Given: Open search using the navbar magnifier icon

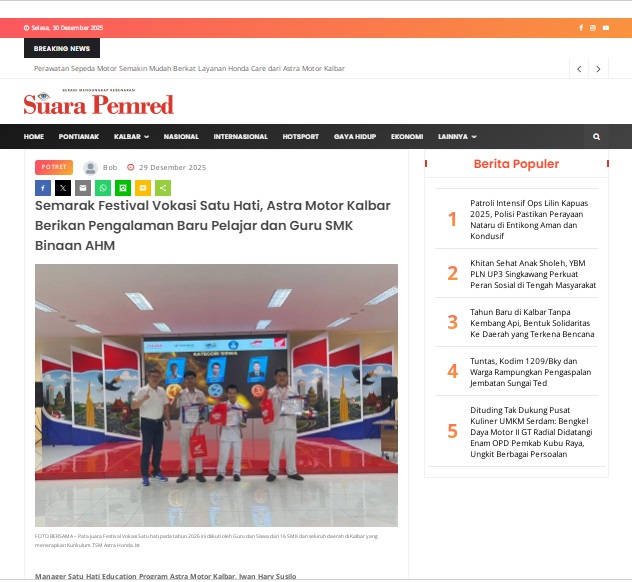Looking at the screenshot, I should point(597,137).
